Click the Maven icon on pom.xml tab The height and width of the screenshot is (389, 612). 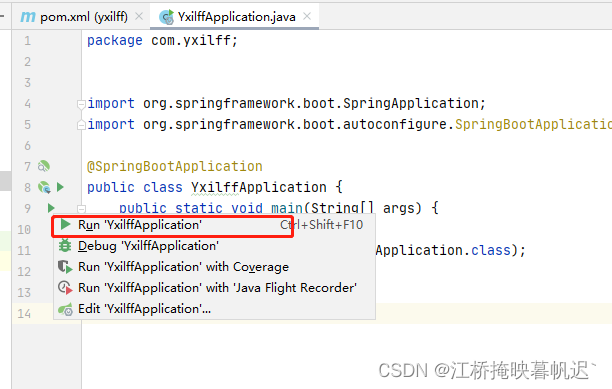click(x=28, y=17)
